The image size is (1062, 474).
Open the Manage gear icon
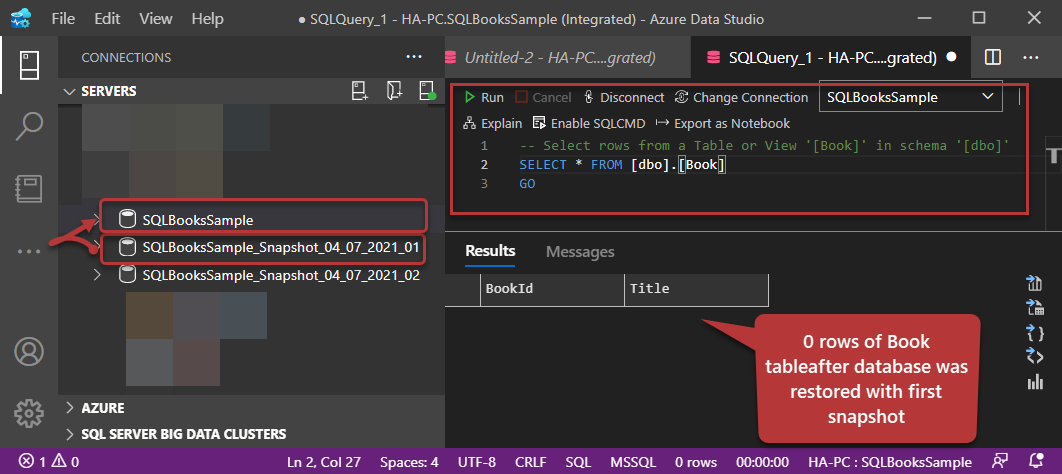pos(29,412)
